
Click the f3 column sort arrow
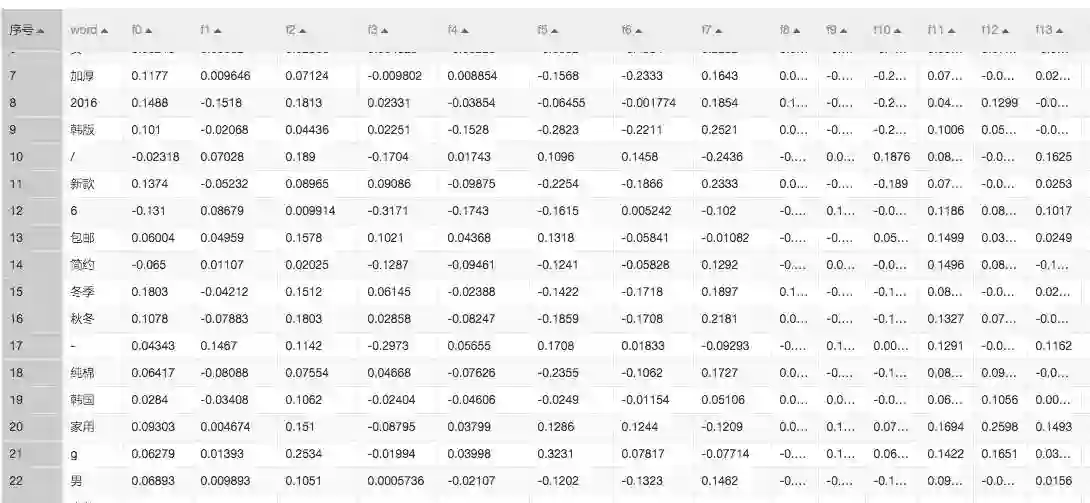pos(386,31)
